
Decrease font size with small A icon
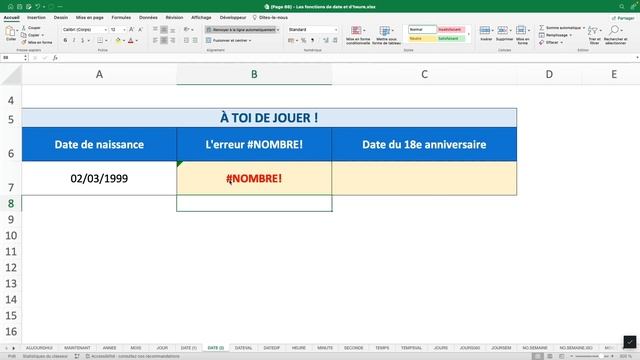tap(140, 29)
